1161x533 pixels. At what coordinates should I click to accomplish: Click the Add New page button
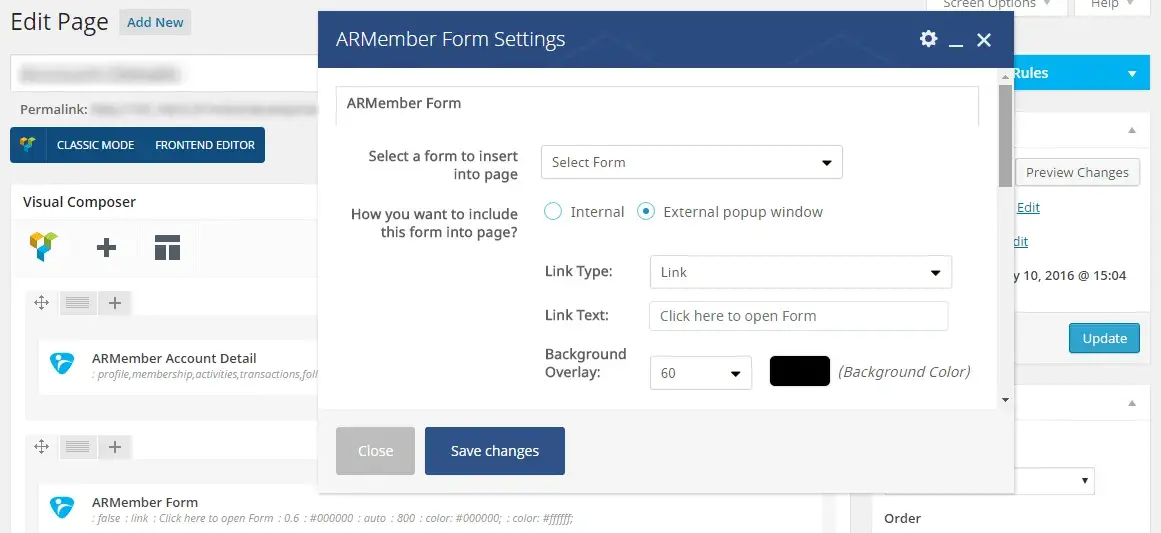click(x=155, y=22)
